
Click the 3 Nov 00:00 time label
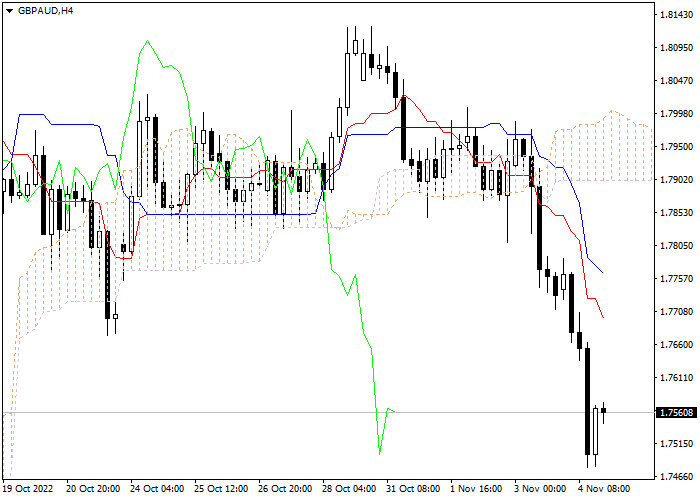(x=540, y=489)
